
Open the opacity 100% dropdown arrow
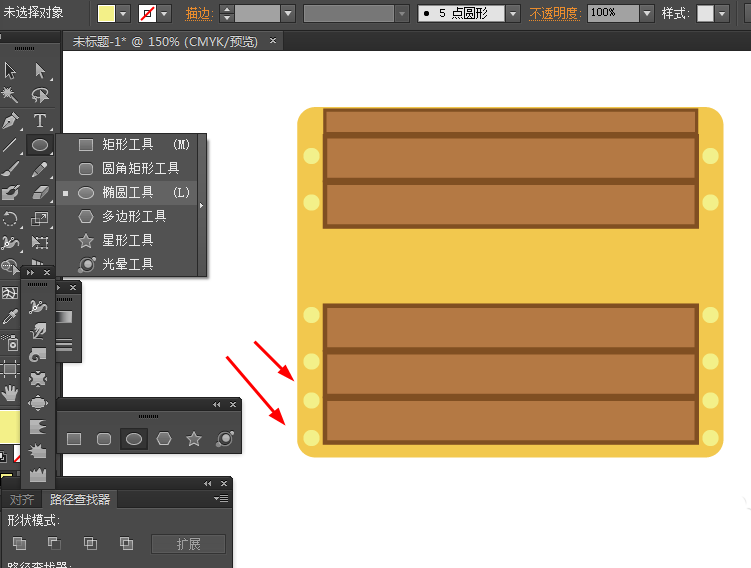click(x=647, y=14)
